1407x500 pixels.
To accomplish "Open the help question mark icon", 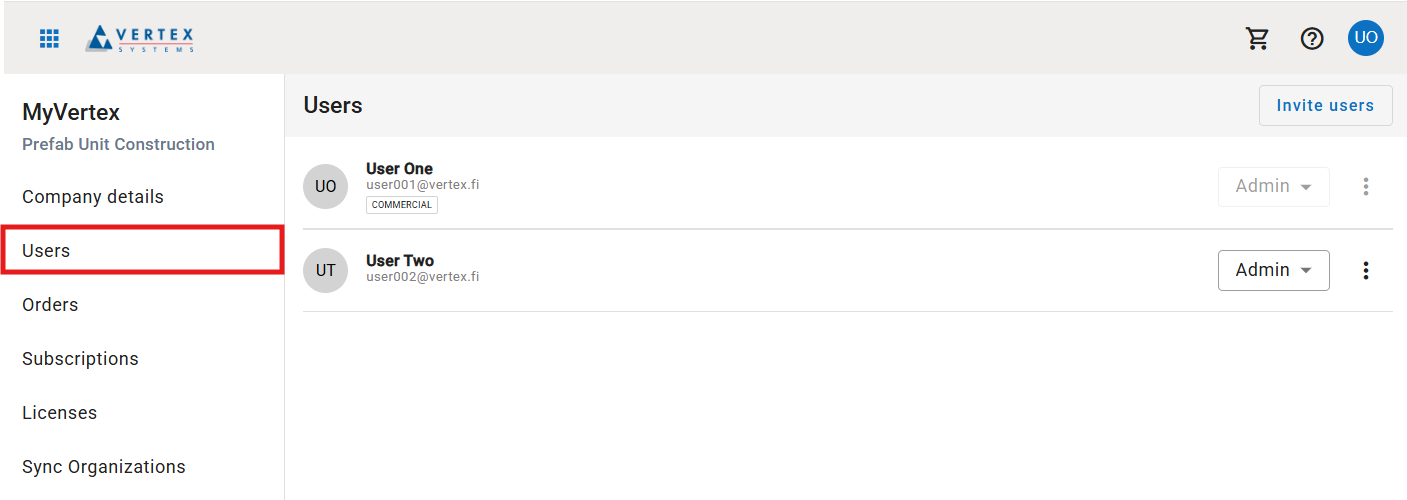I will [1311, 39].
